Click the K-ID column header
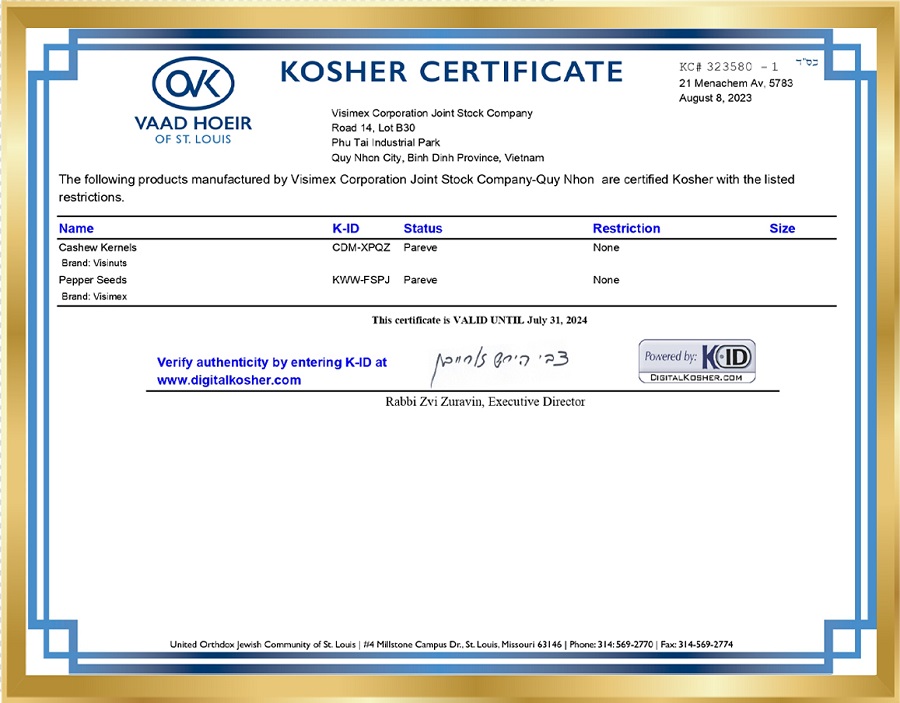 pos(346,228)
